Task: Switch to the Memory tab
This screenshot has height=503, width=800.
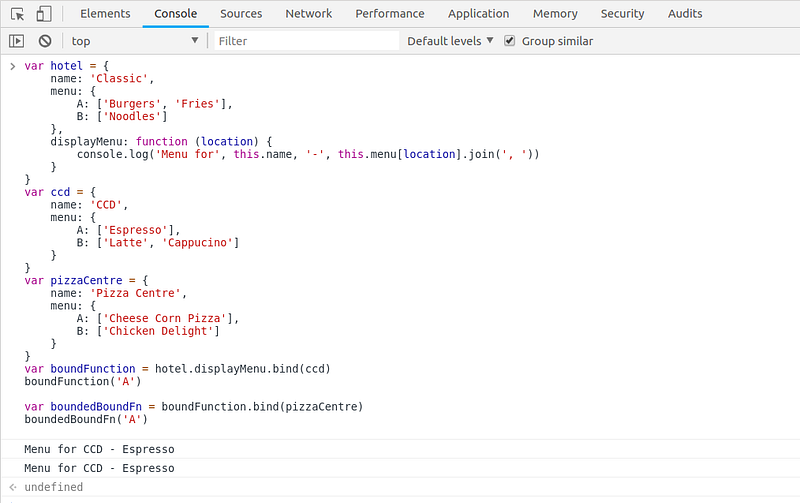Action: 555,14
